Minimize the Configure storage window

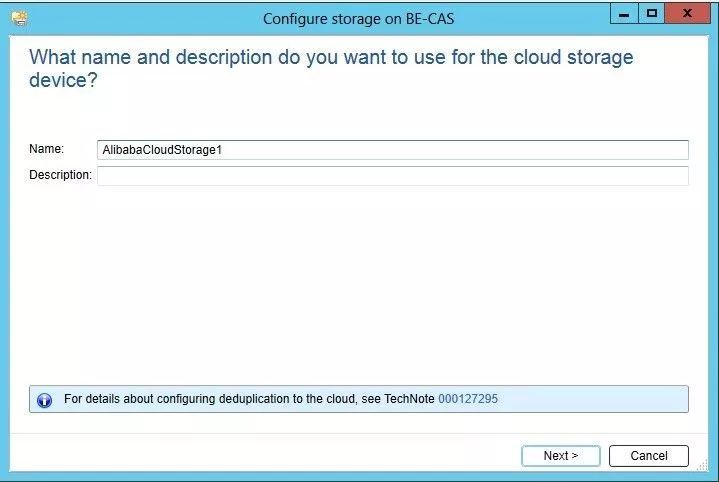(624, 14)
